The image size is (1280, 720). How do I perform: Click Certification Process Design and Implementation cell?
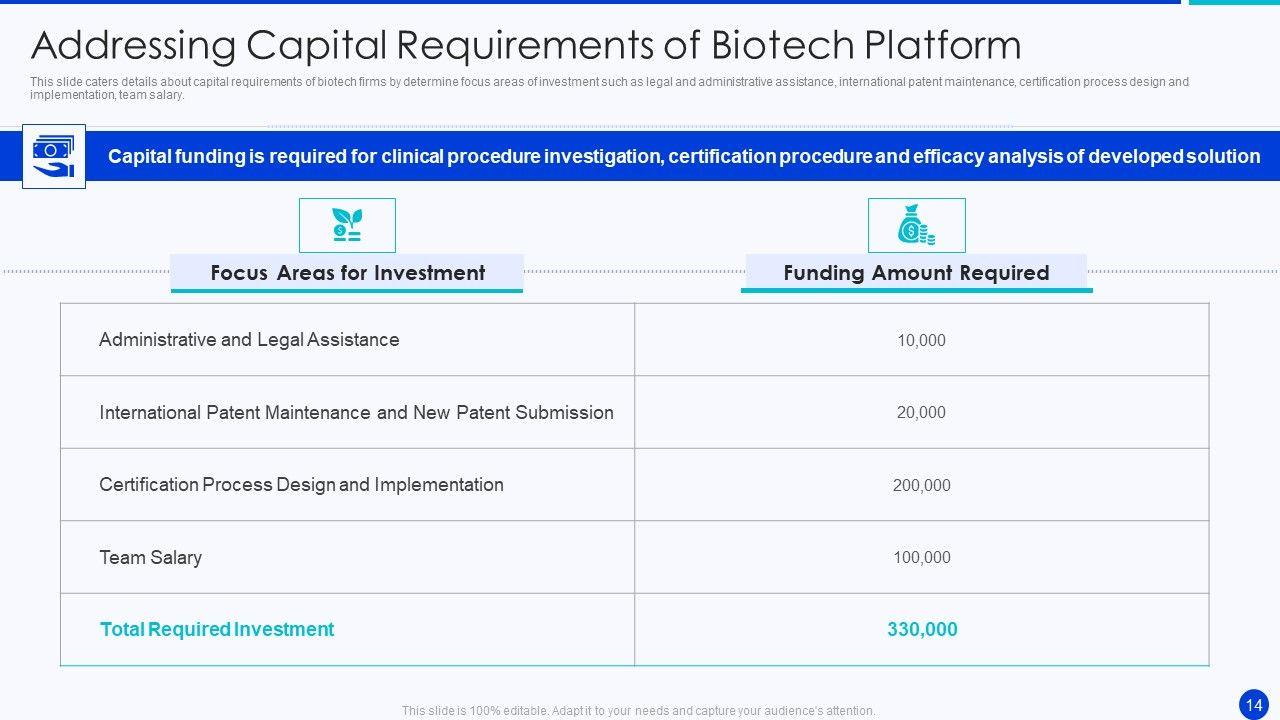[x=301, y=485]
